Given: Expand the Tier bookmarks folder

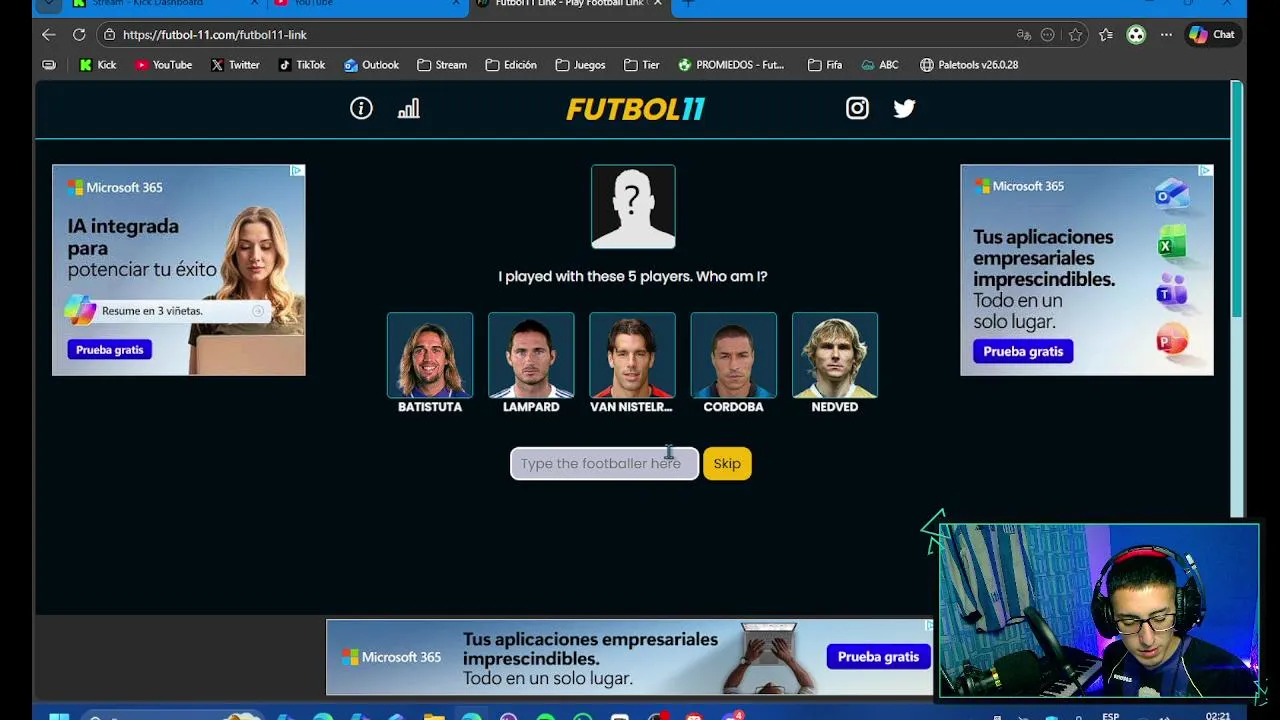Looking at the screenshot, I should (641, 65).
